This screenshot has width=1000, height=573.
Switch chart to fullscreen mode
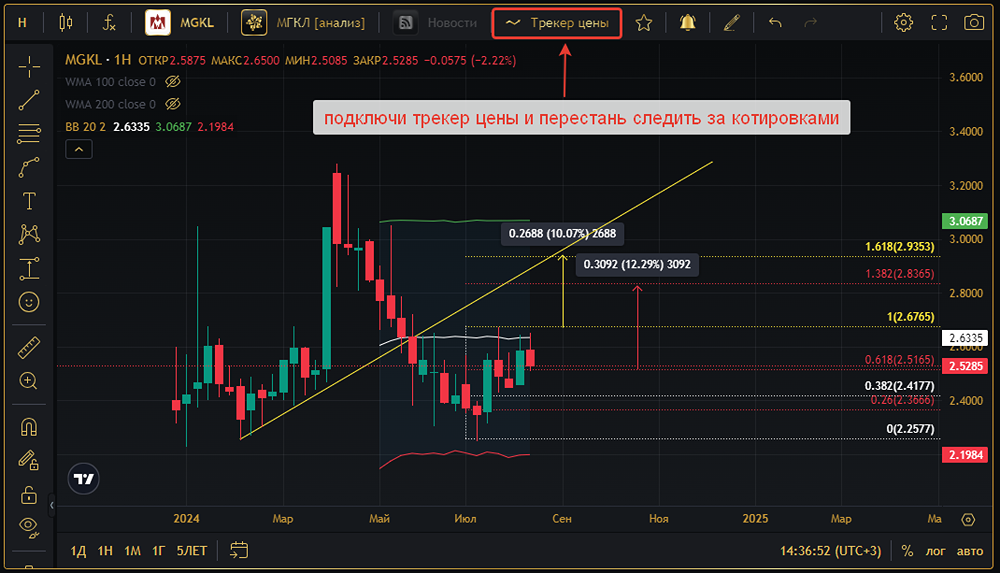939,23
